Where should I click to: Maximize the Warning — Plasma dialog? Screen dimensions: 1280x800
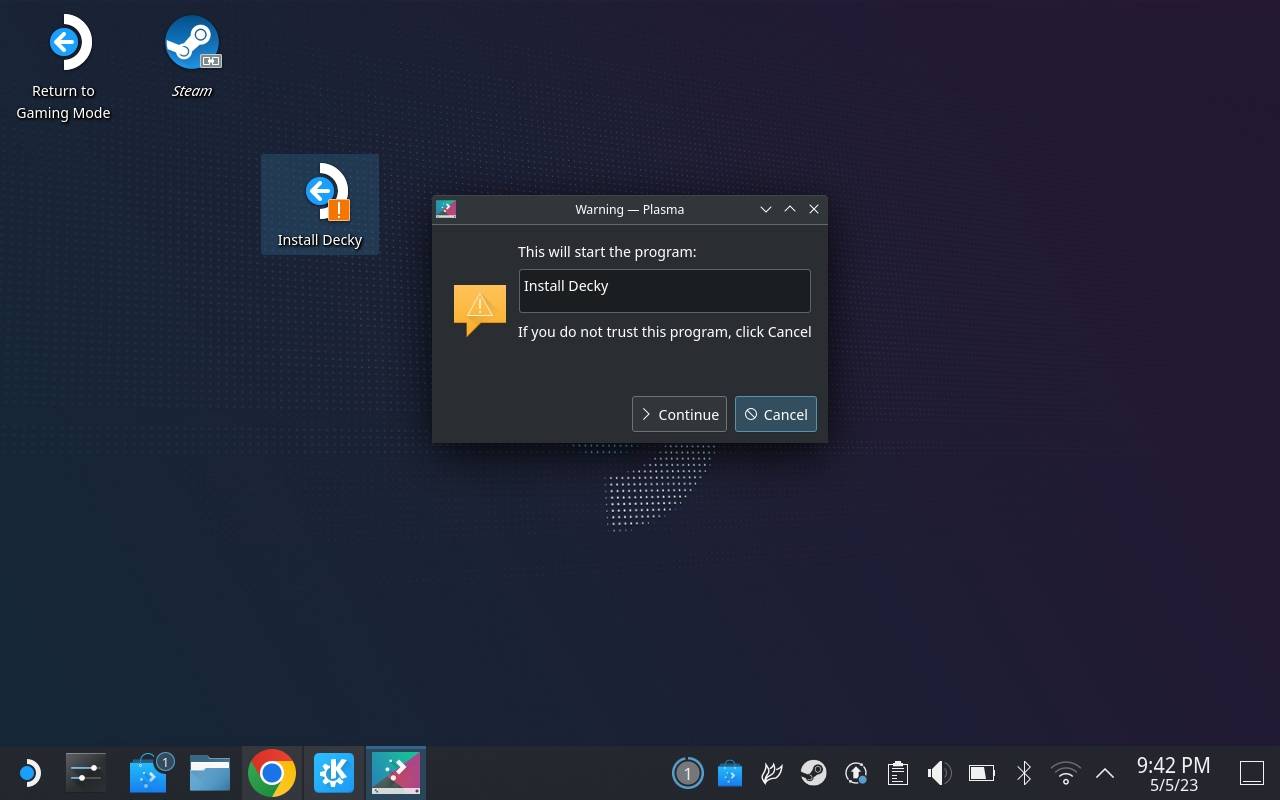(x=790, y=209)
